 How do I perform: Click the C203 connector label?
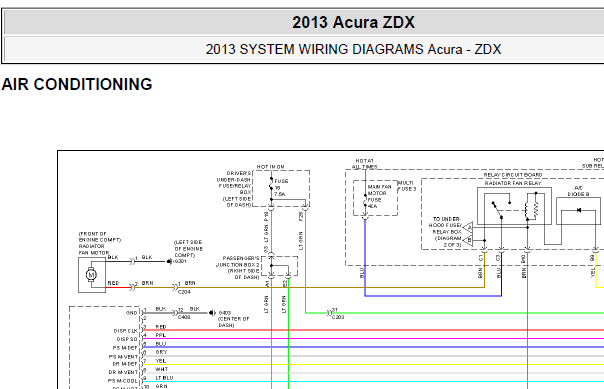338,317
